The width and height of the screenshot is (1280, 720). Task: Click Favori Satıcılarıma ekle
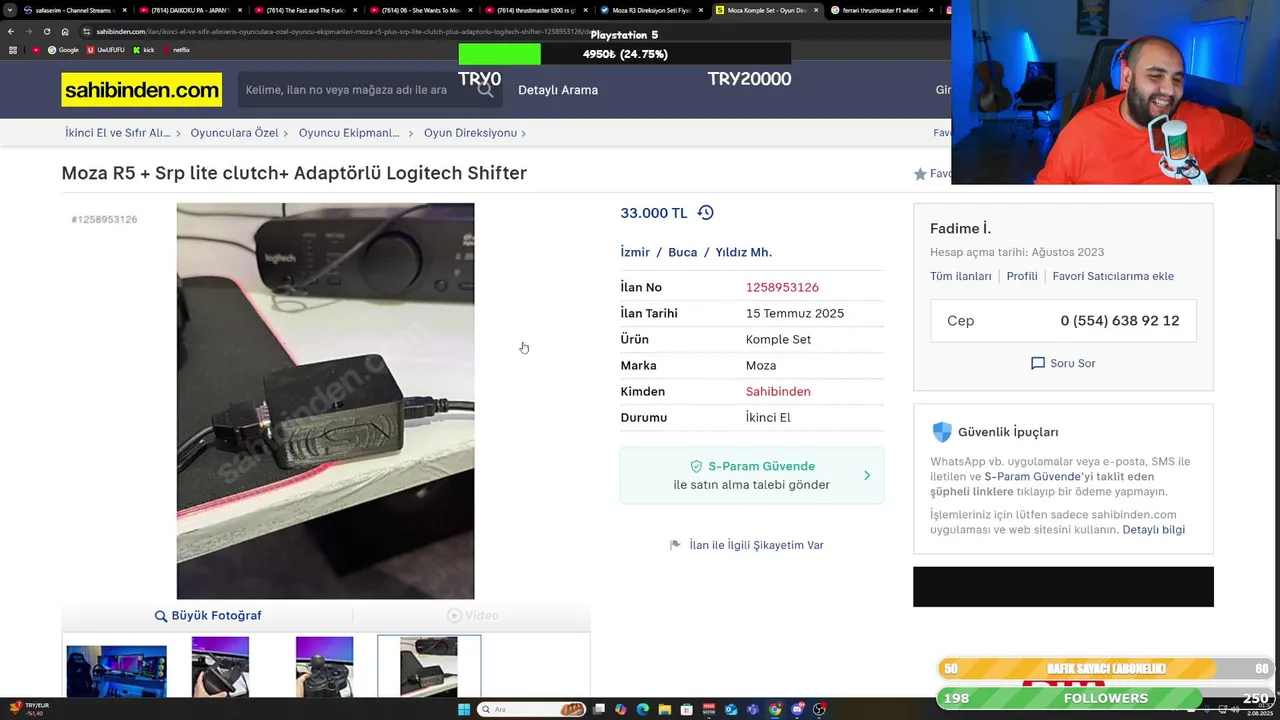tap(1113, 276)
